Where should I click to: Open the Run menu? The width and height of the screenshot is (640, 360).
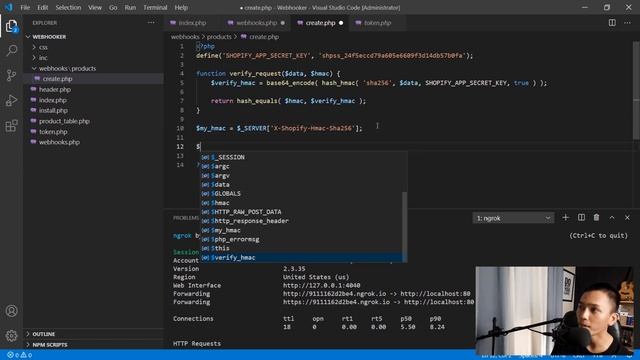click(x=130, y=7)
